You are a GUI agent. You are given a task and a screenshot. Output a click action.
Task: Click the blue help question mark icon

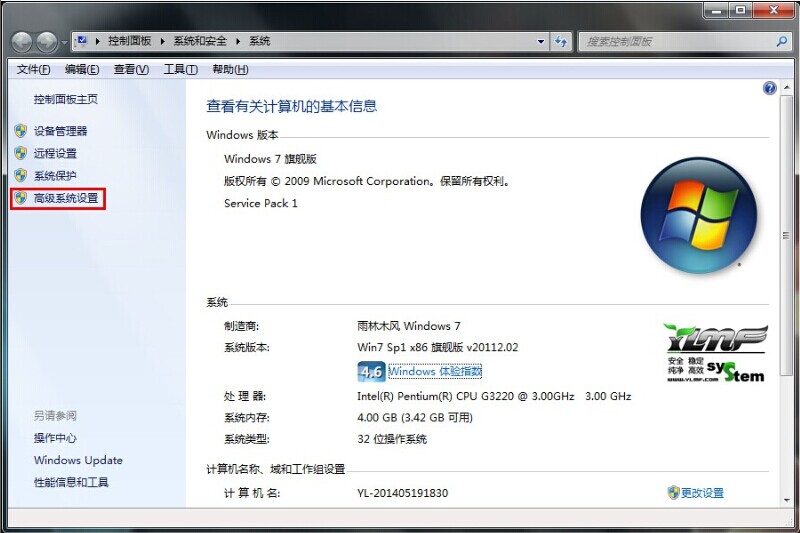[769, 88]
